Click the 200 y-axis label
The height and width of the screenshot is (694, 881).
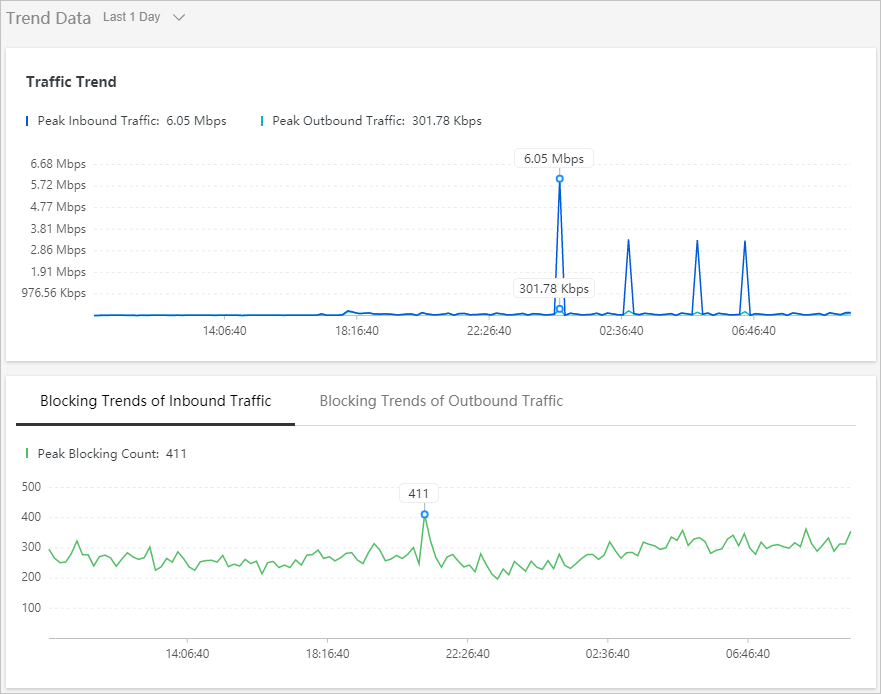tap(31, 577)
